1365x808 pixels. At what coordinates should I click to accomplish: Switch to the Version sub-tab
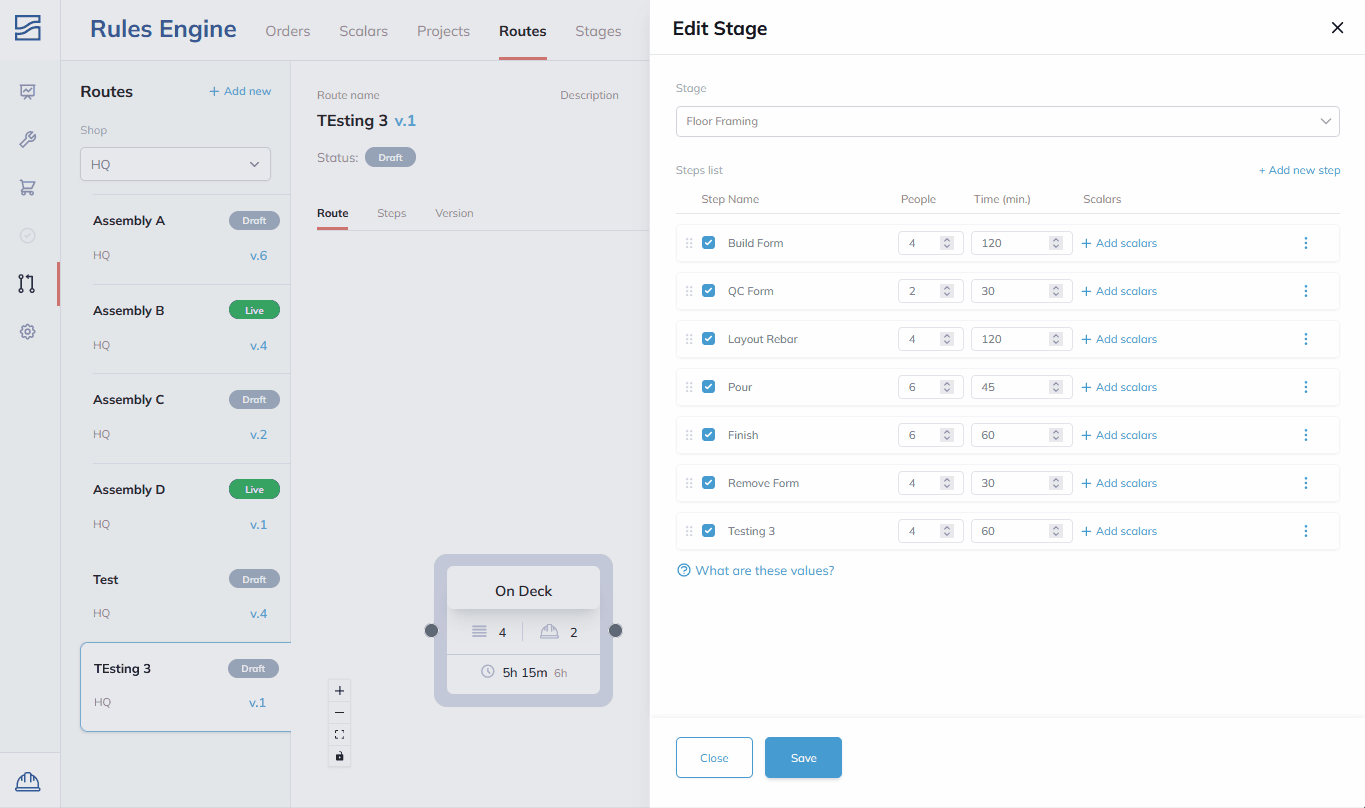pos(454,213)
